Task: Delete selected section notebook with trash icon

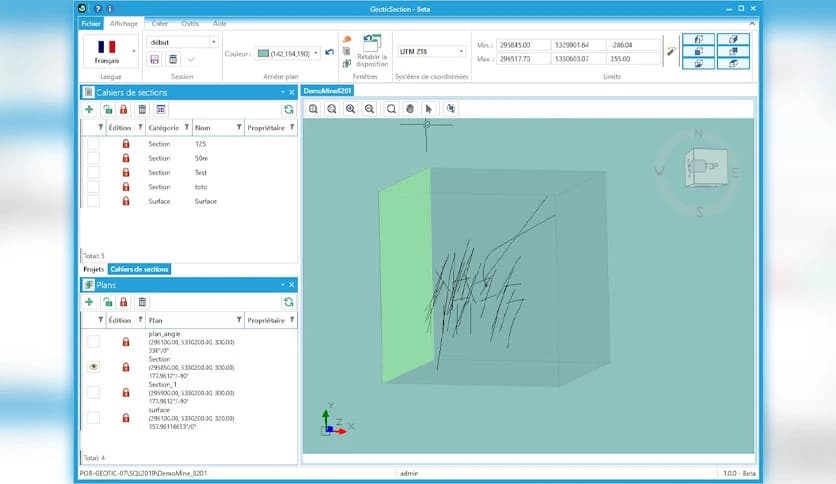Action: tap(142, 109)
